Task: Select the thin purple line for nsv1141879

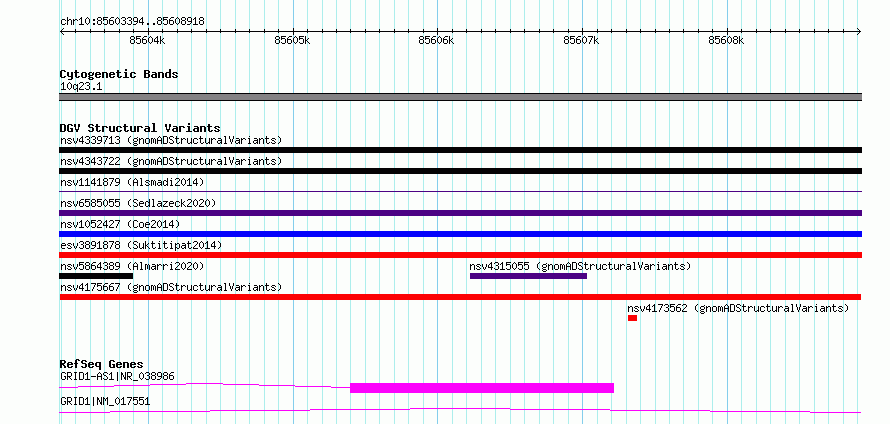Action: (460, 192)
